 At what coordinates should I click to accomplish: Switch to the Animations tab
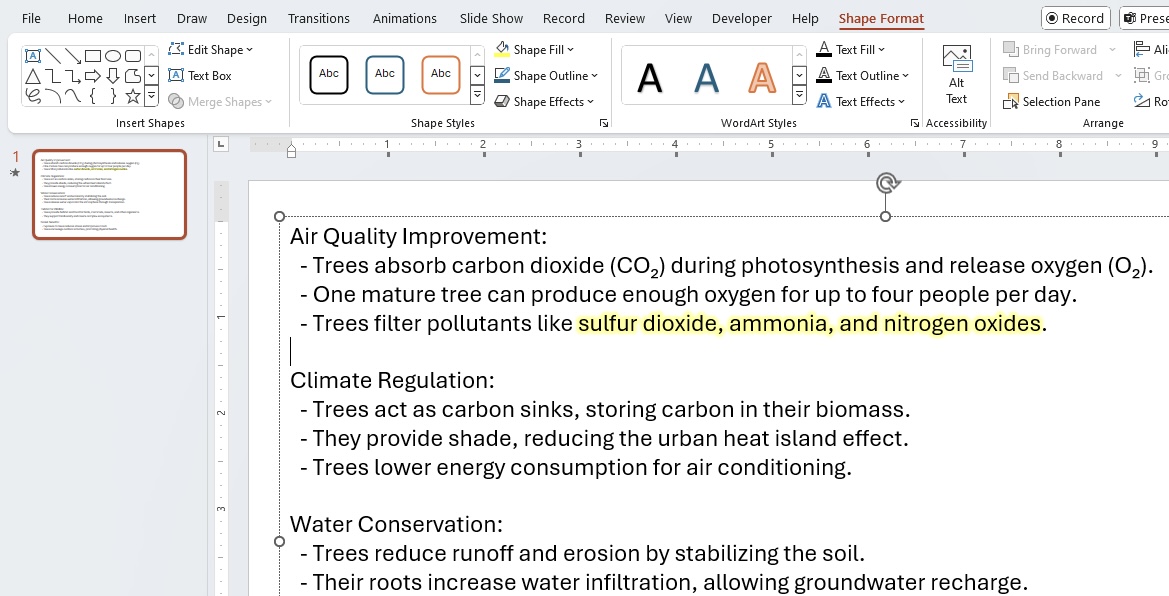coord(405,18)
